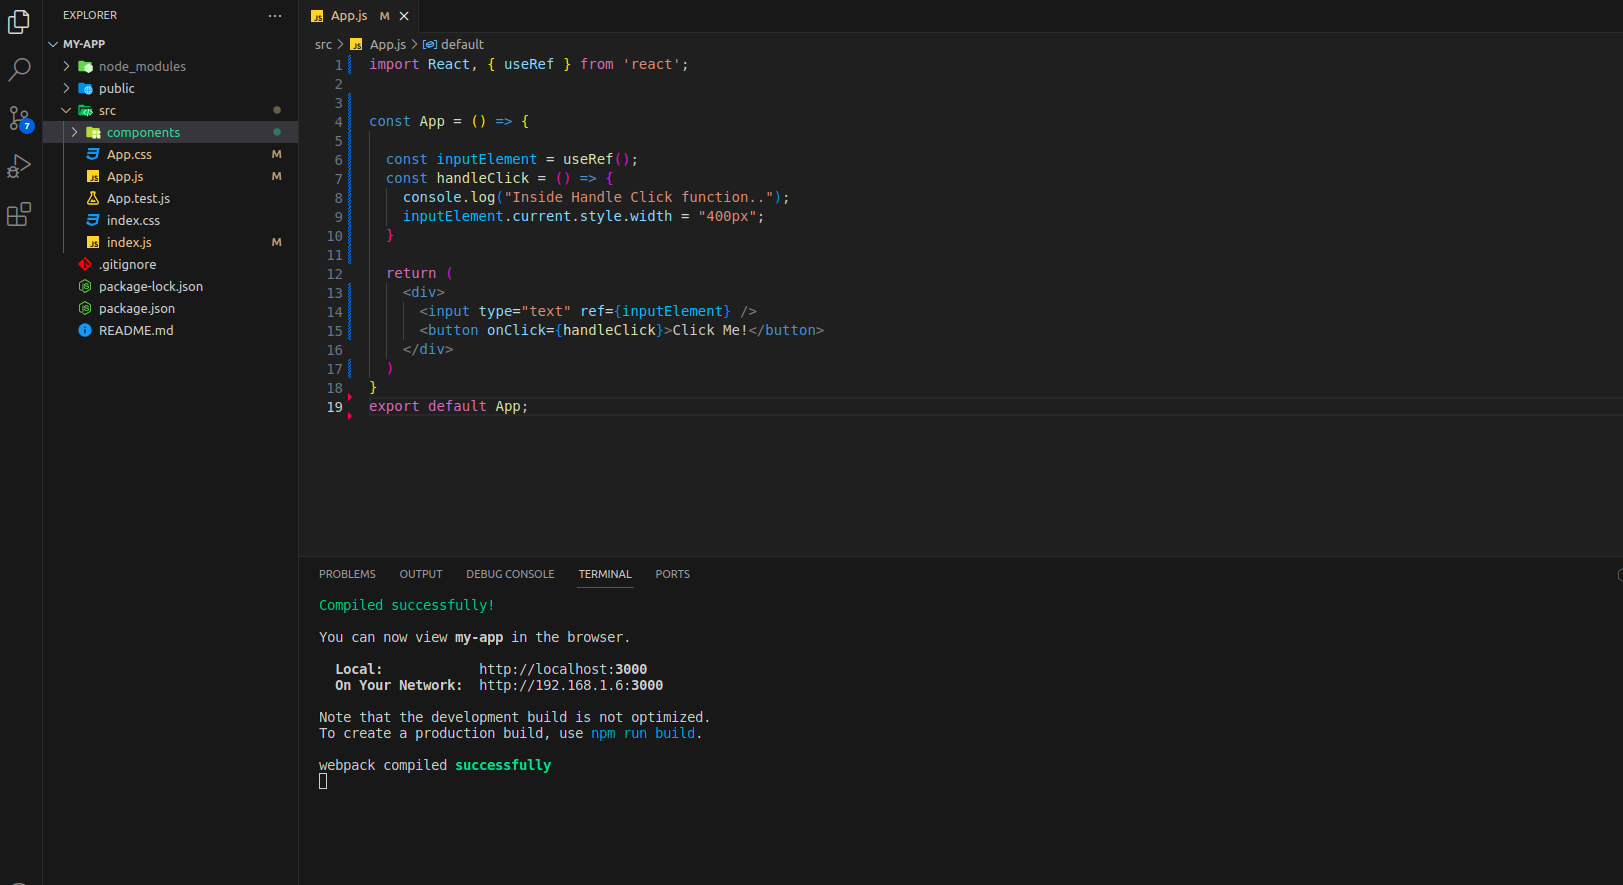This screenshot has width=1623, height=885.
Task: Open the Explorer view in activity bar
Action: (19, 22)
